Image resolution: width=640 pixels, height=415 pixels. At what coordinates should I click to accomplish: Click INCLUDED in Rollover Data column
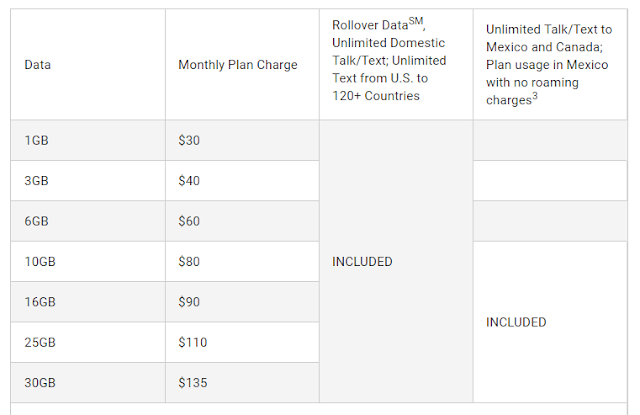(362, 262)
